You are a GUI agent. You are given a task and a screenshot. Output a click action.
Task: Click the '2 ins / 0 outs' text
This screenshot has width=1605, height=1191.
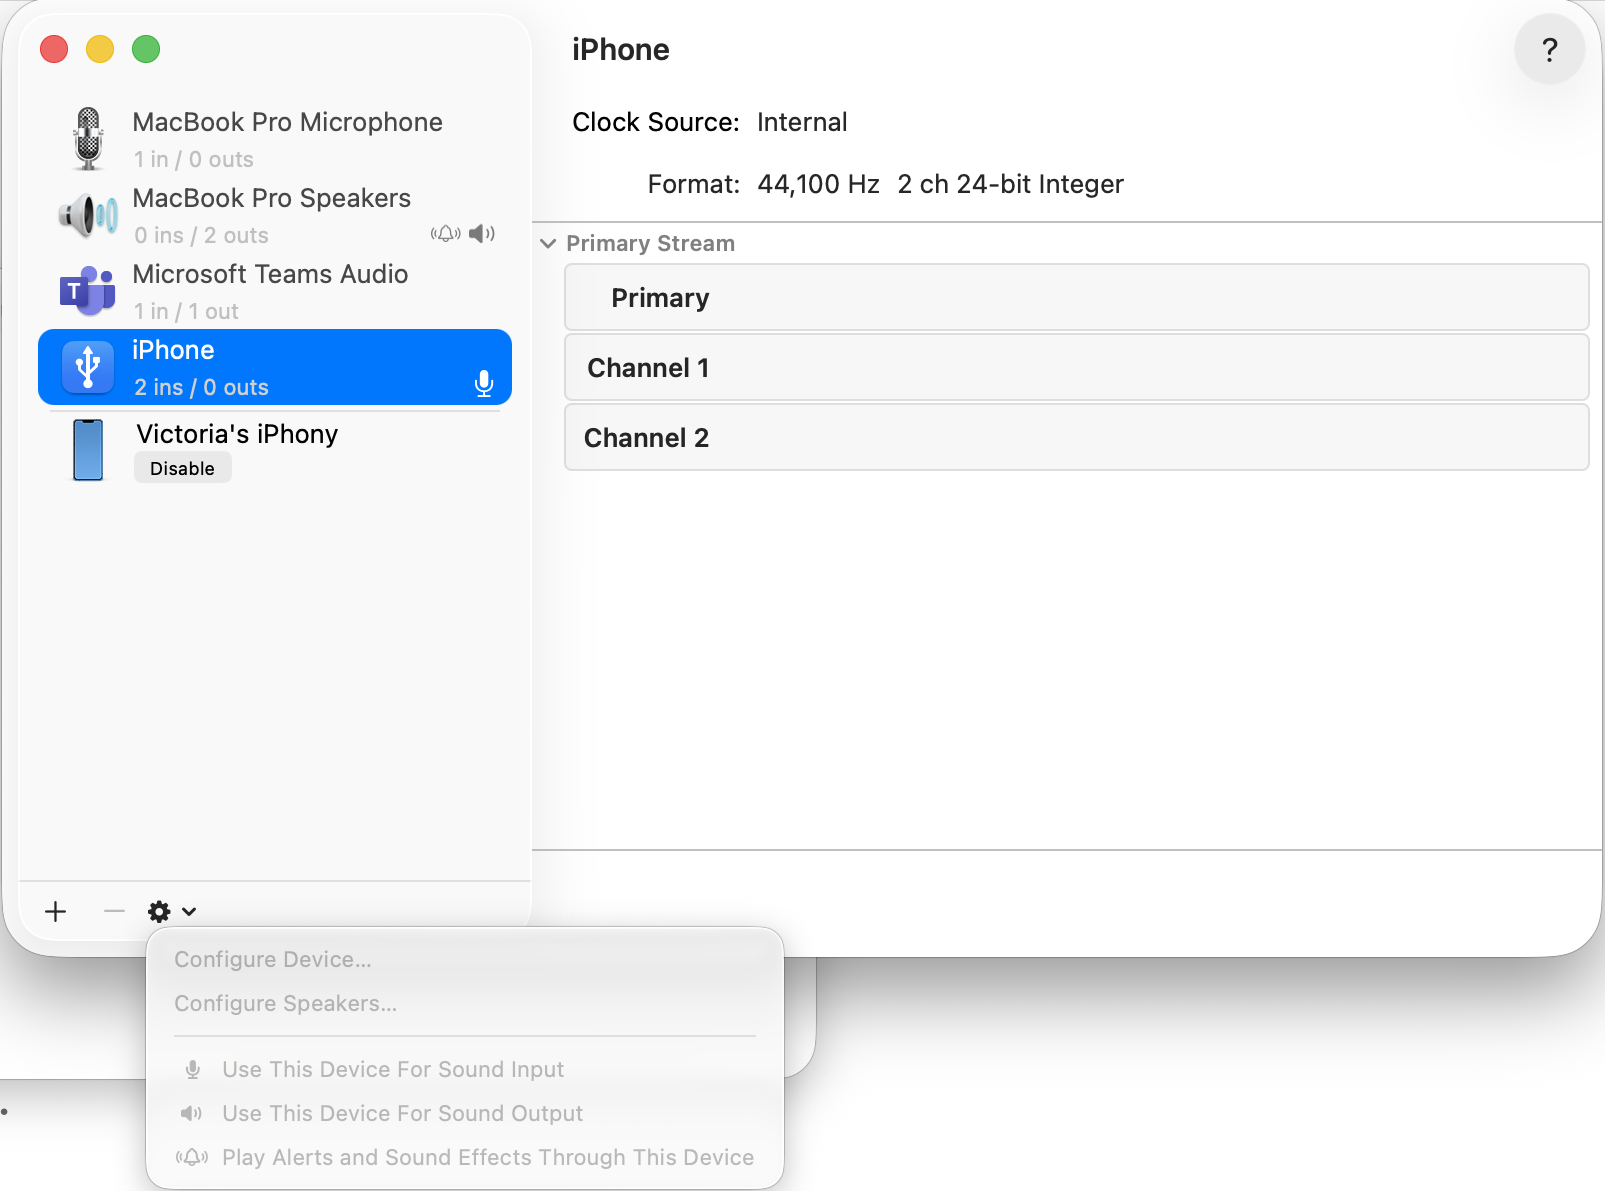coord(201,387)
